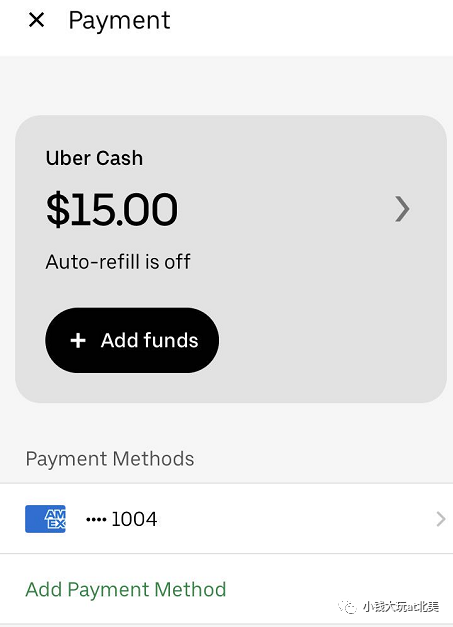Click the Payment page title
This screenshot has height=627, width=453.
[119, 20]
